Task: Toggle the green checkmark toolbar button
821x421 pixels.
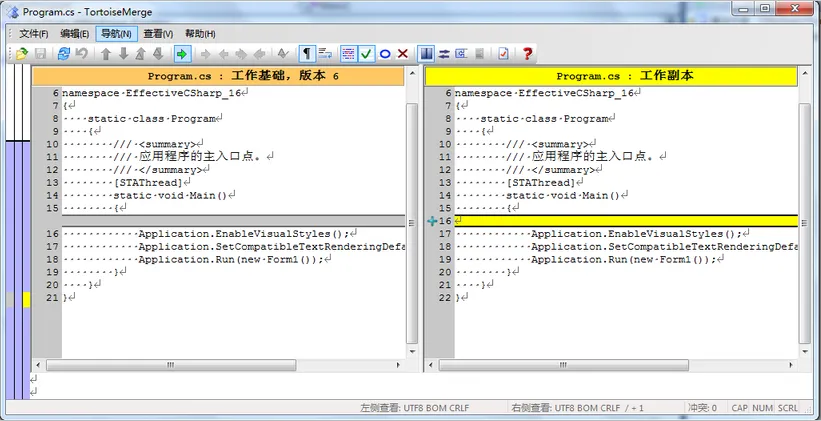Action: click(x=367, y=53)
